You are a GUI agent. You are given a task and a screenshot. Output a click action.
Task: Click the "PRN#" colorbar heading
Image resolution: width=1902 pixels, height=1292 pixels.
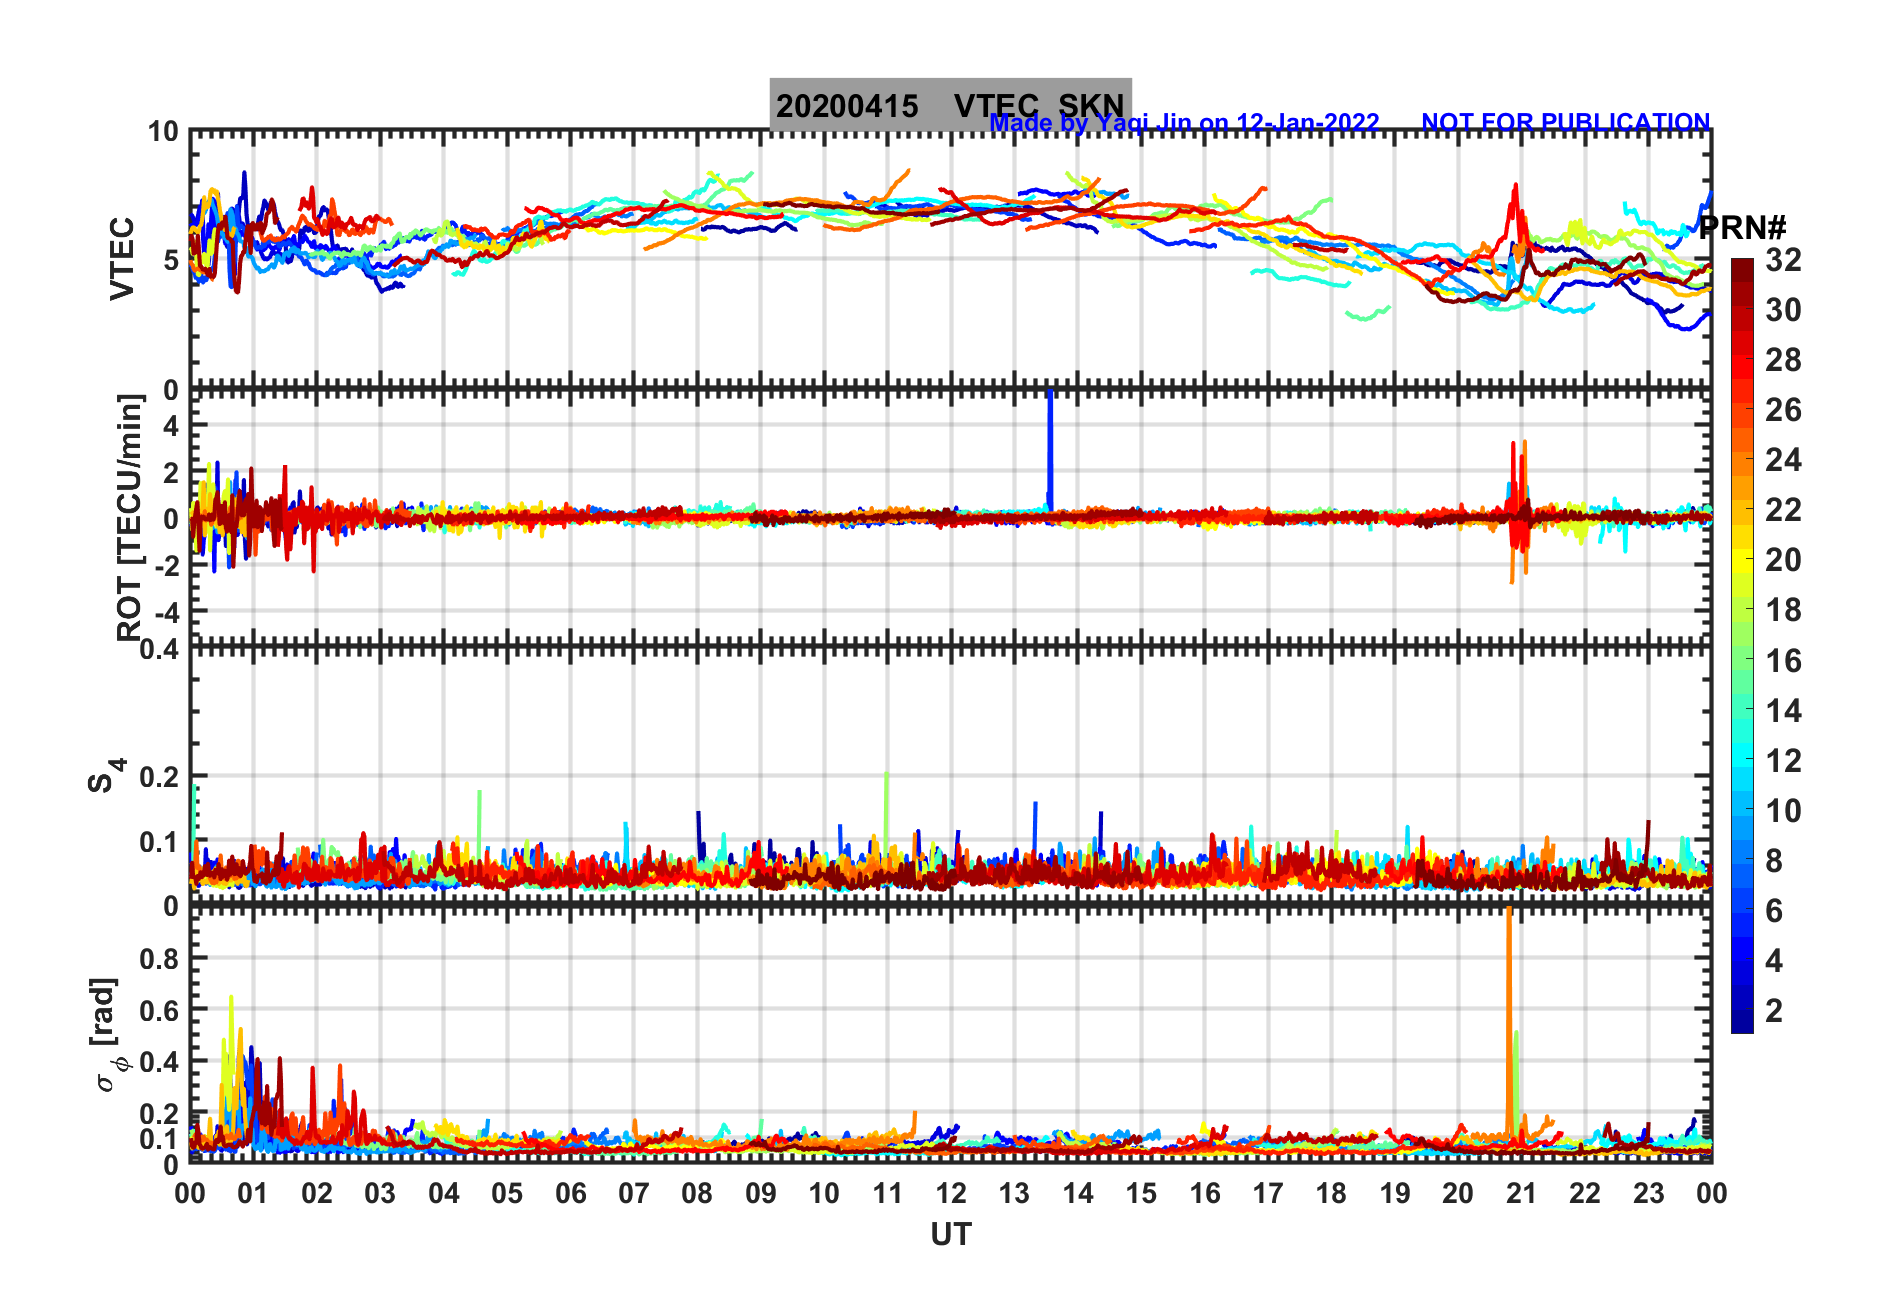tap(1743, 228)
